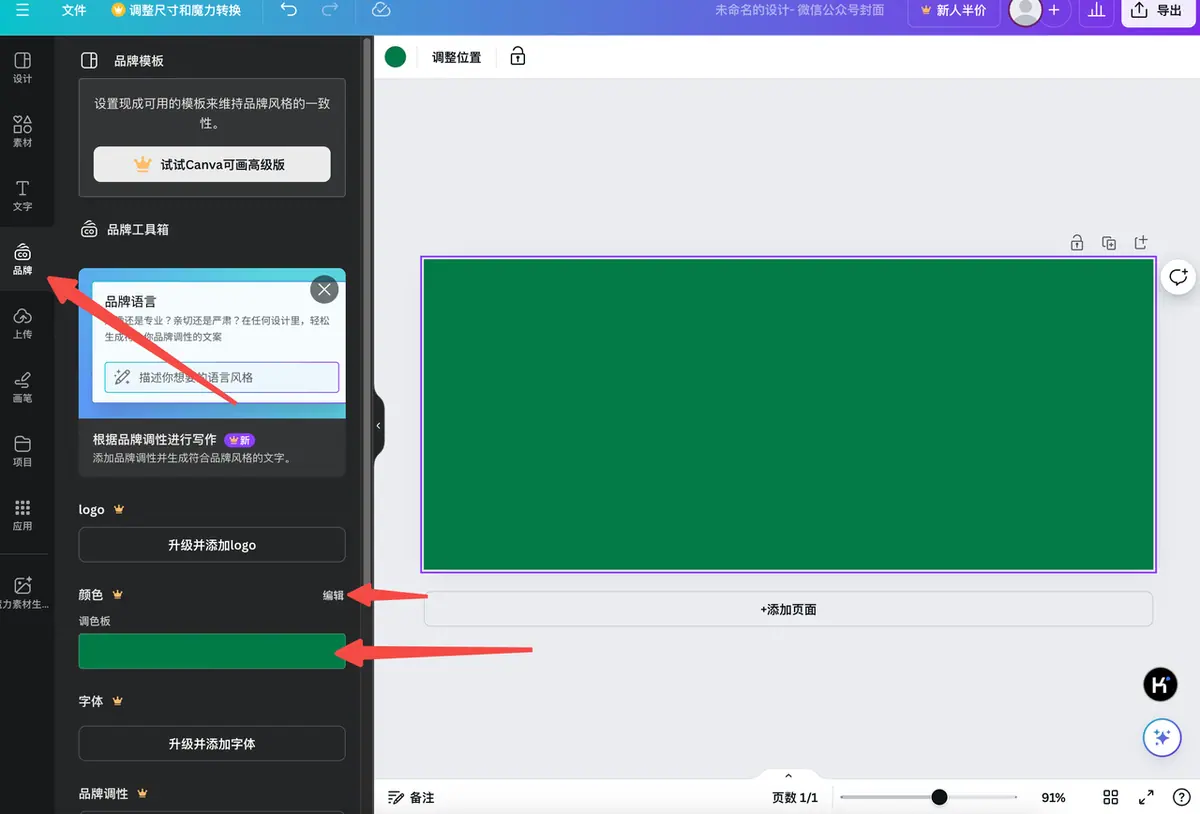Click the 品牌模板 section heading
1200x814 pixels.
pyautogui.click(x=138, y=61)
